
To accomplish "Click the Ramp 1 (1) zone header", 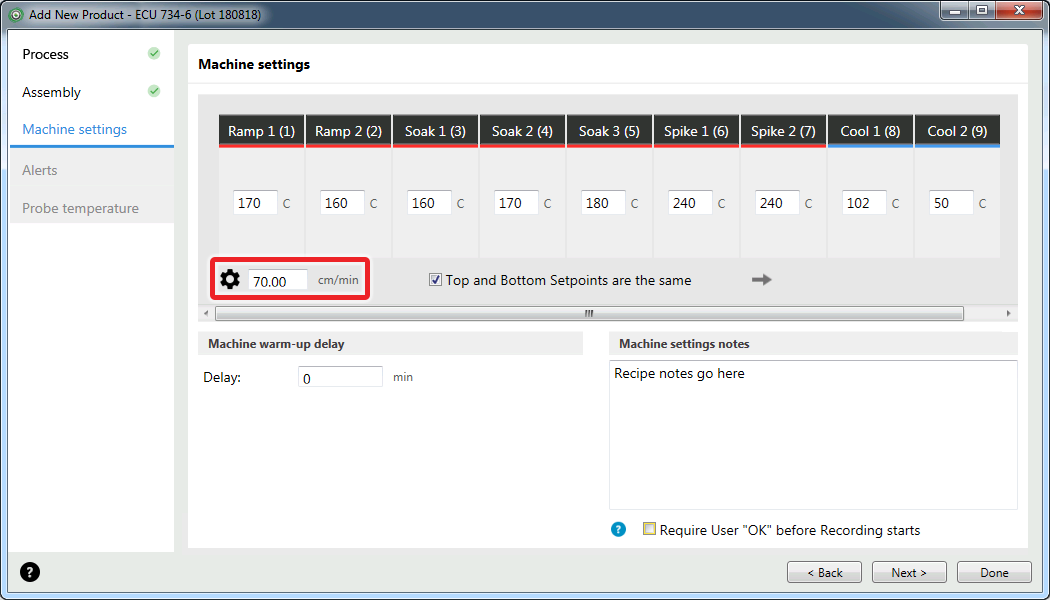I will point(262,131).
